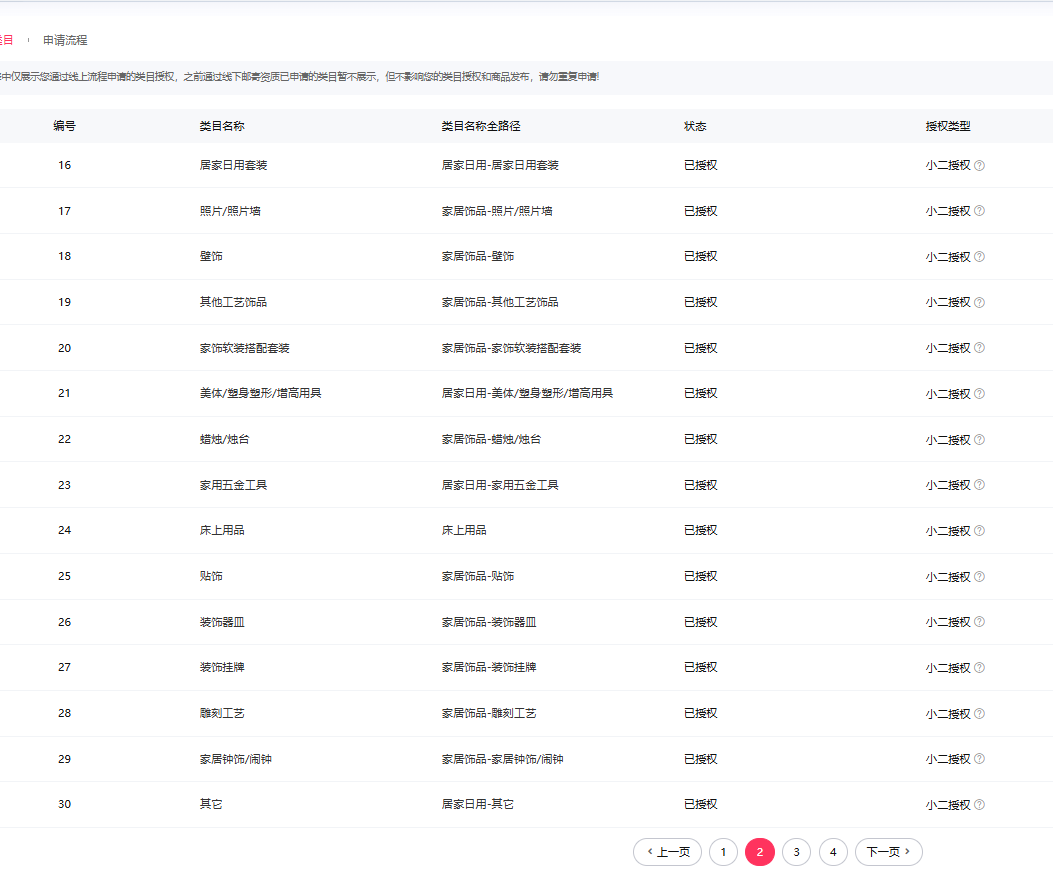The image size is (1053, 869).
Task: Click help icon in 雕刻工艺 row
Action: 979,714
